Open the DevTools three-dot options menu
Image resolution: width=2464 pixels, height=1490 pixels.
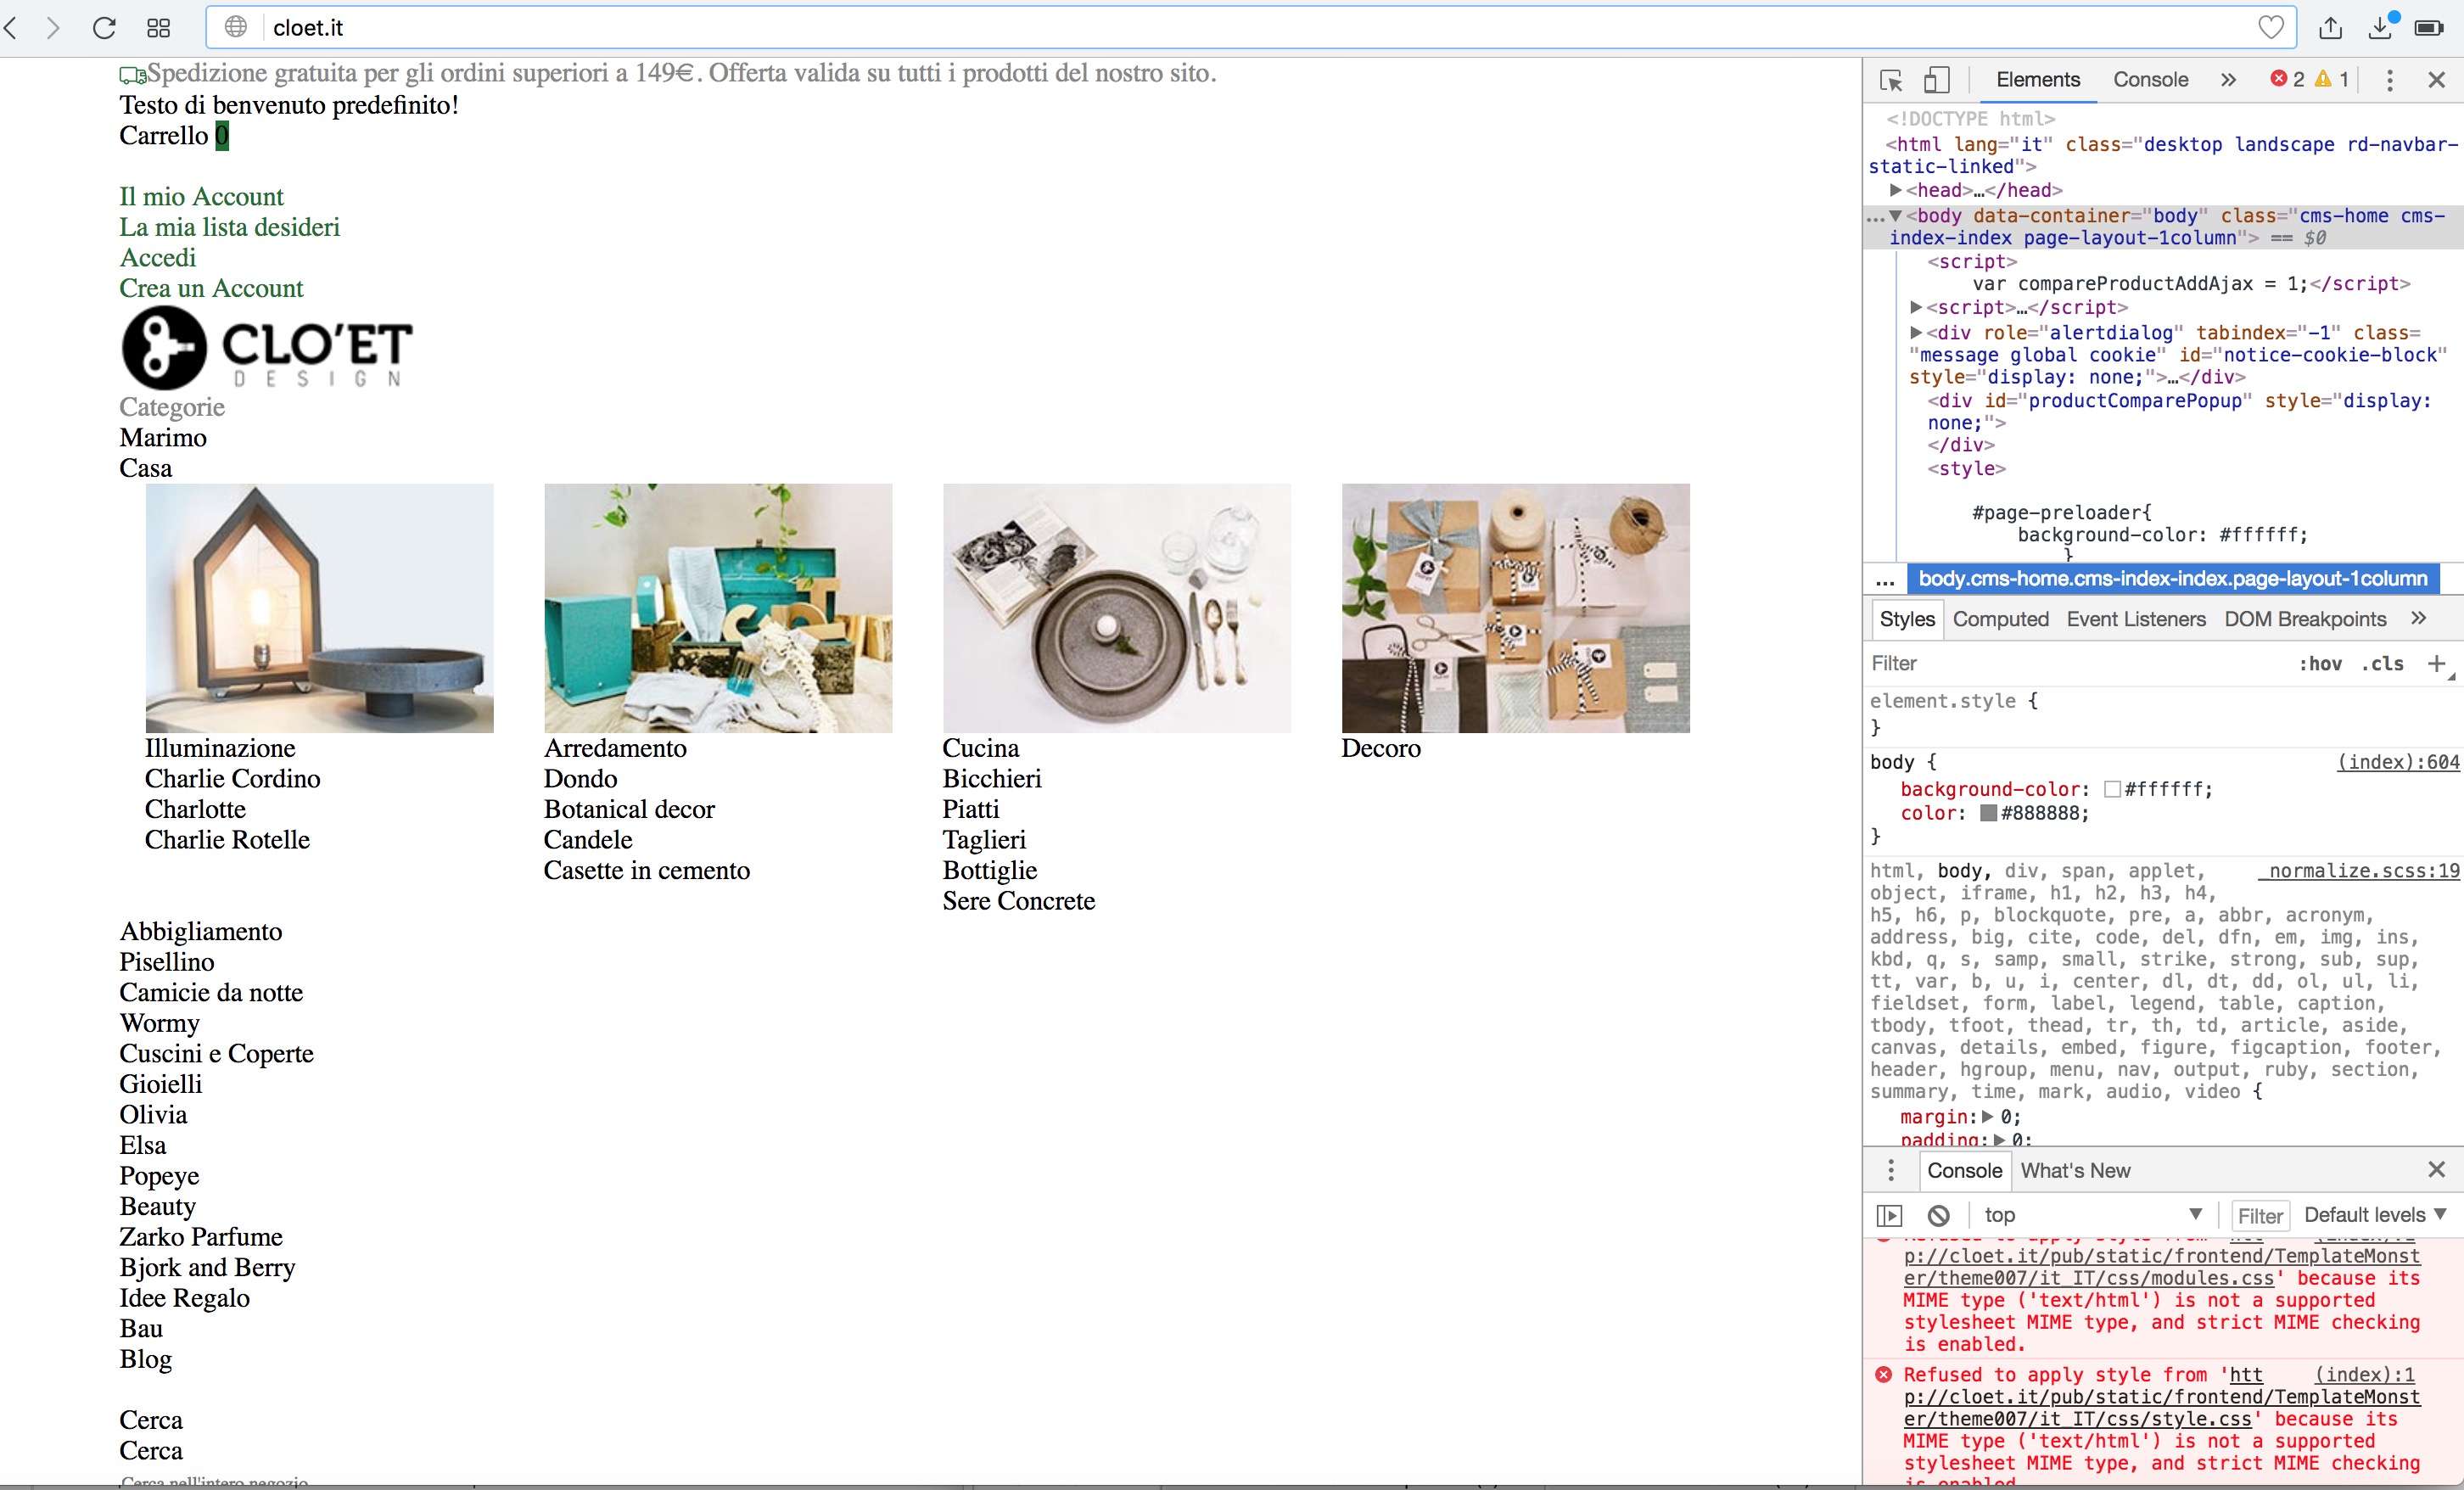tap(2390, 80)
